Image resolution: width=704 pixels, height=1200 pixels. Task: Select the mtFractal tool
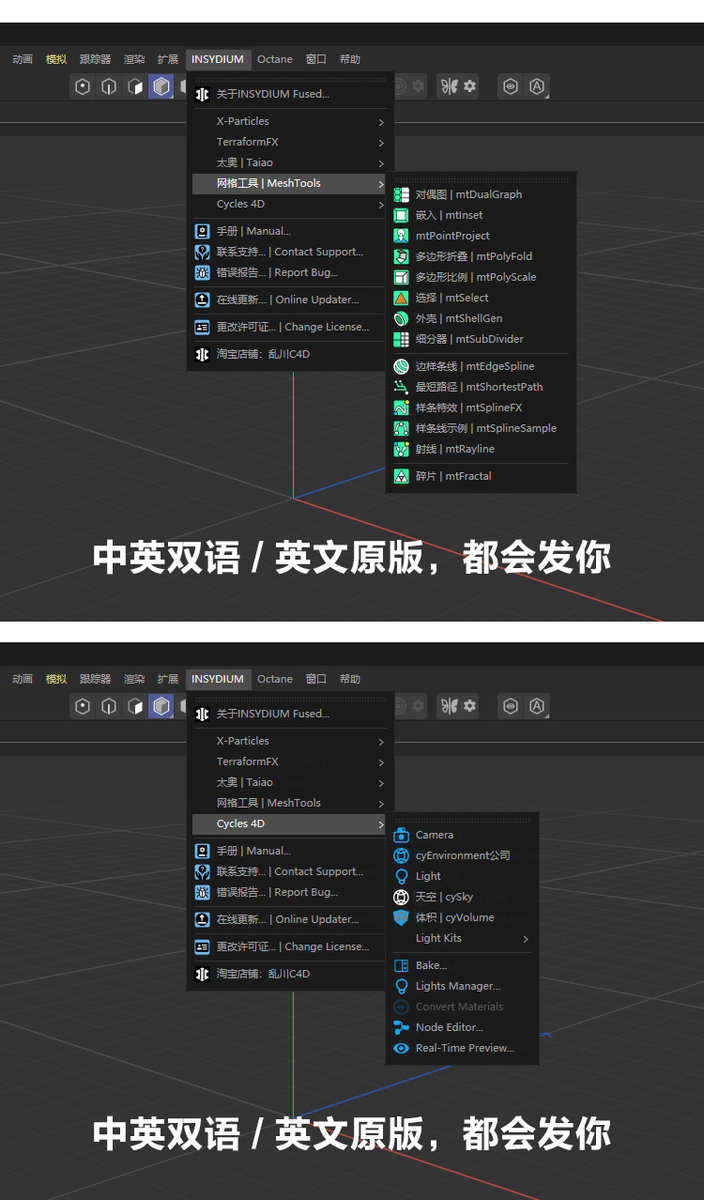(481, 476)
